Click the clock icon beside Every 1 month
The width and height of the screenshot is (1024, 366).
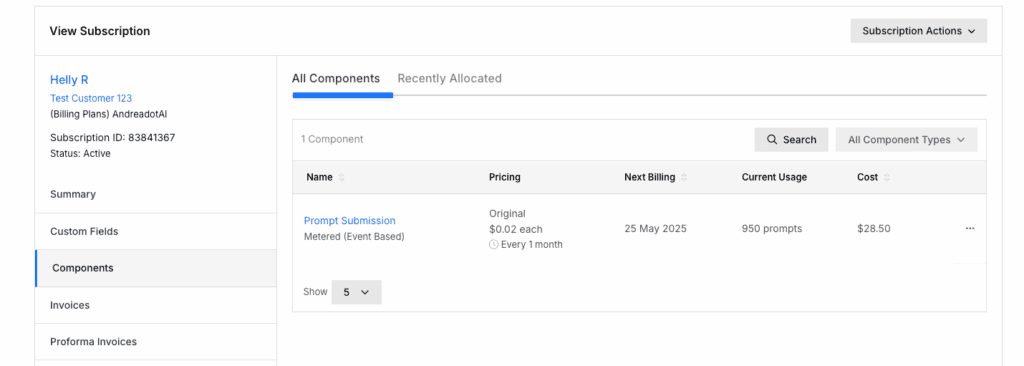(494, 244)
